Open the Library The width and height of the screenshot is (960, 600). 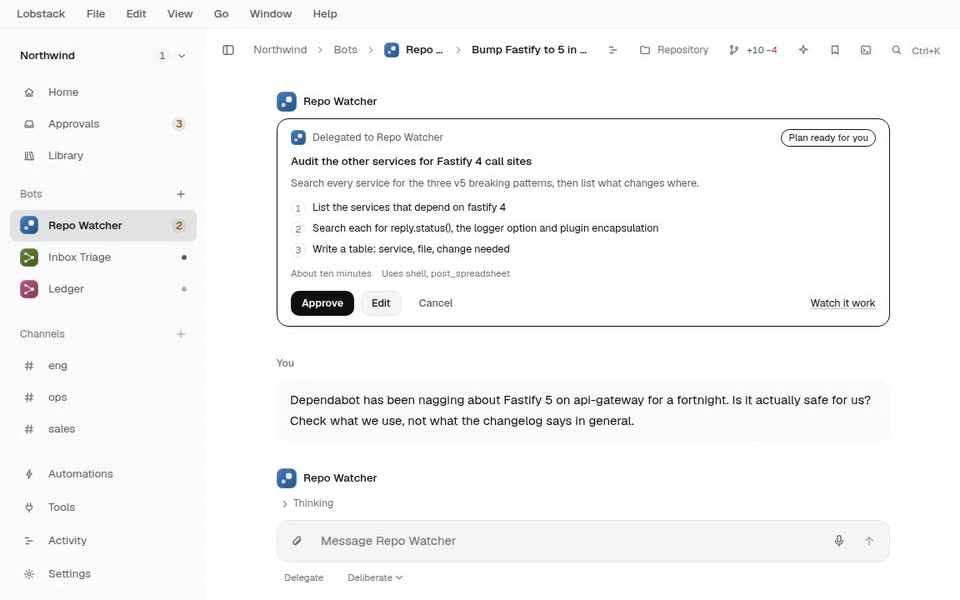103,156
